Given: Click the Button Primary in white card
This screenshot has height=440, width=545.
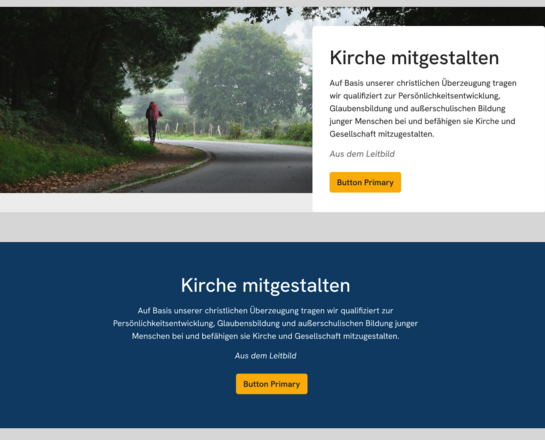Looking at the screenshot, I should 365,182.
